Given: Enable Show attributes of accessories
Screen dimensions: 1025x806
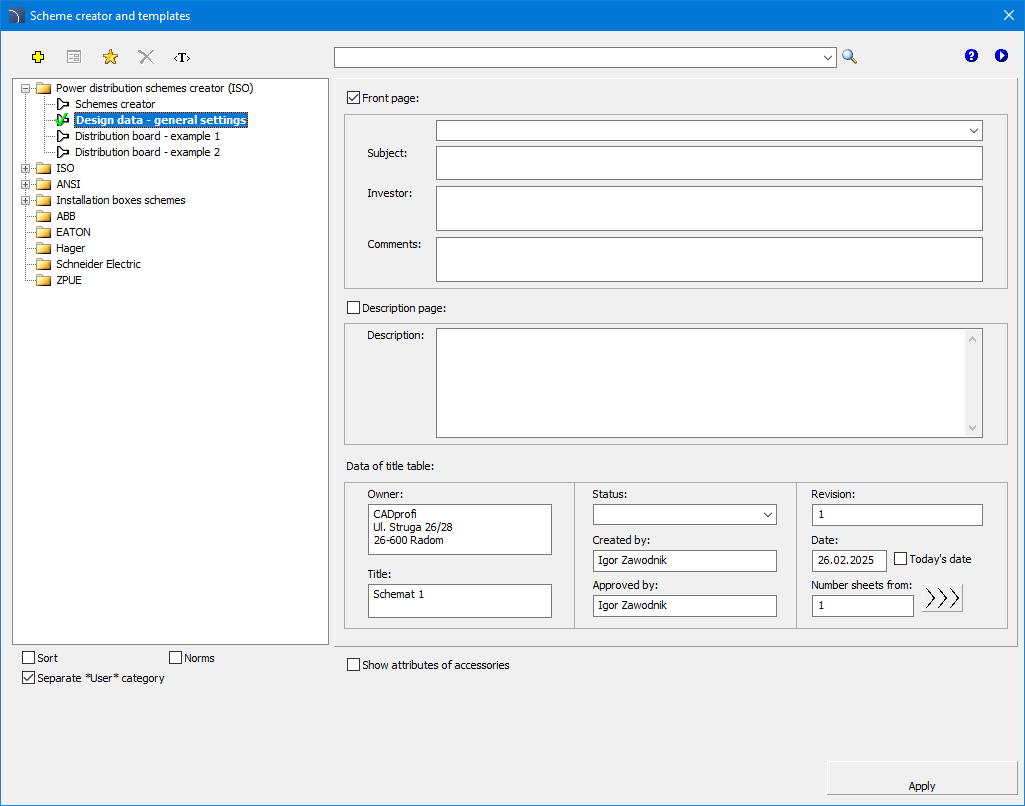Looking at the screenshot, I should click(x=353, y=665).
